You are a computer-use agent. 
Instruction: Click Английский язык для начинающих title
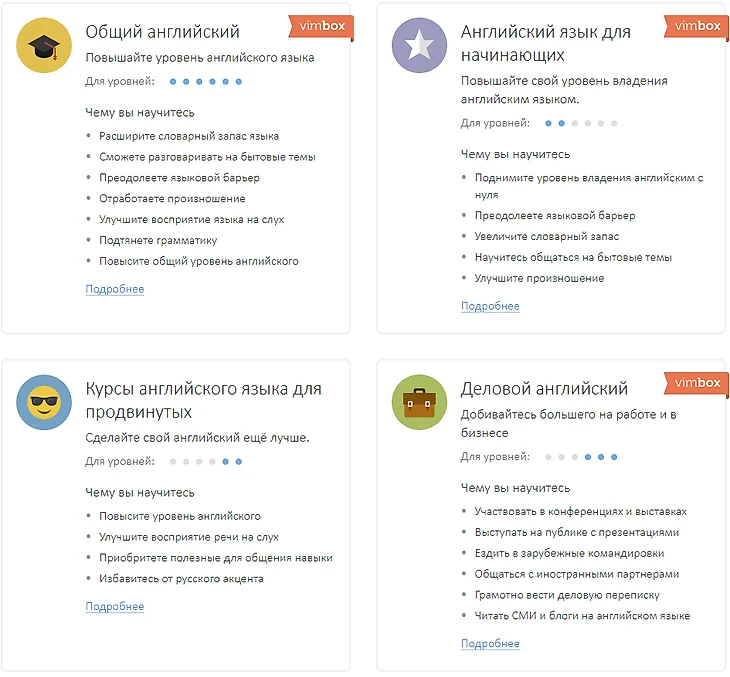tap(545, 43)
